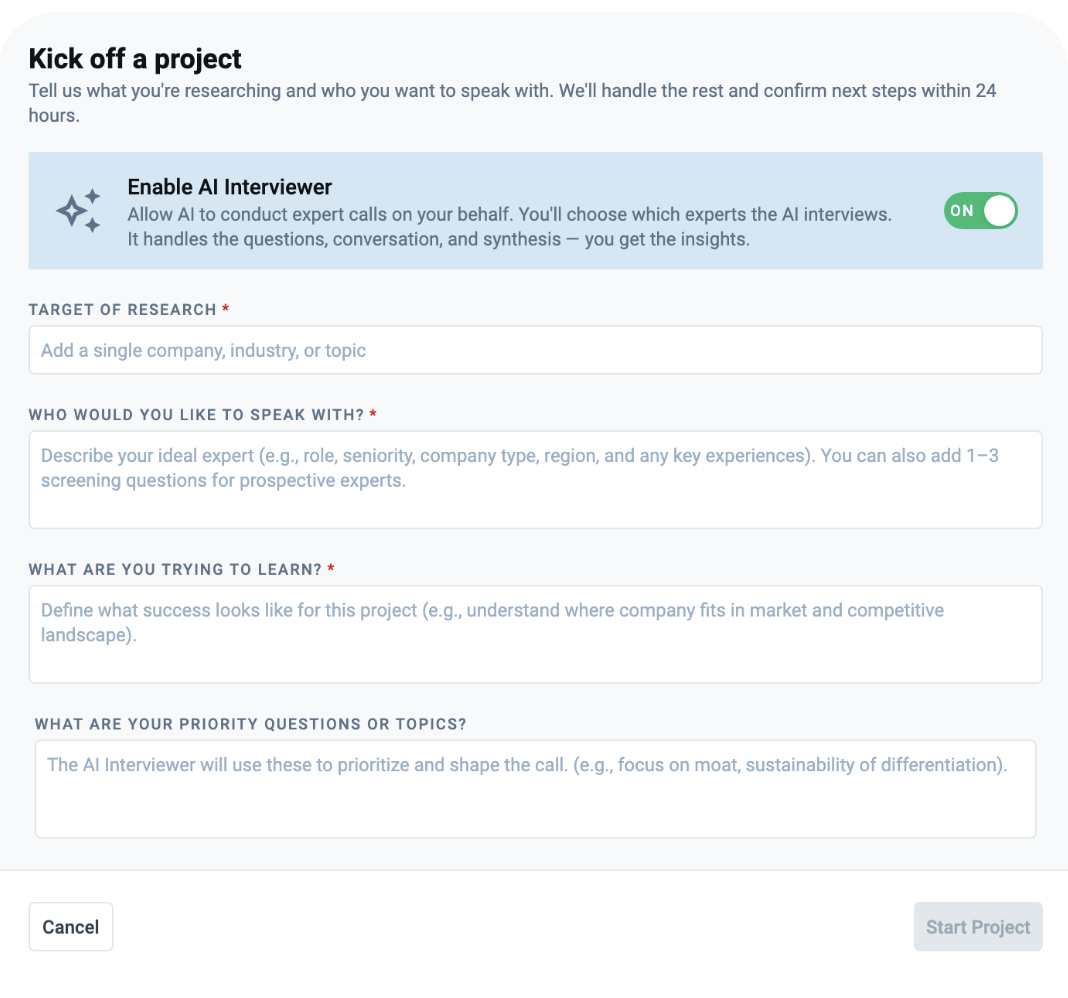
Task: Click the Start Project button
Action: pyautogui.click(x=977, y=927)
